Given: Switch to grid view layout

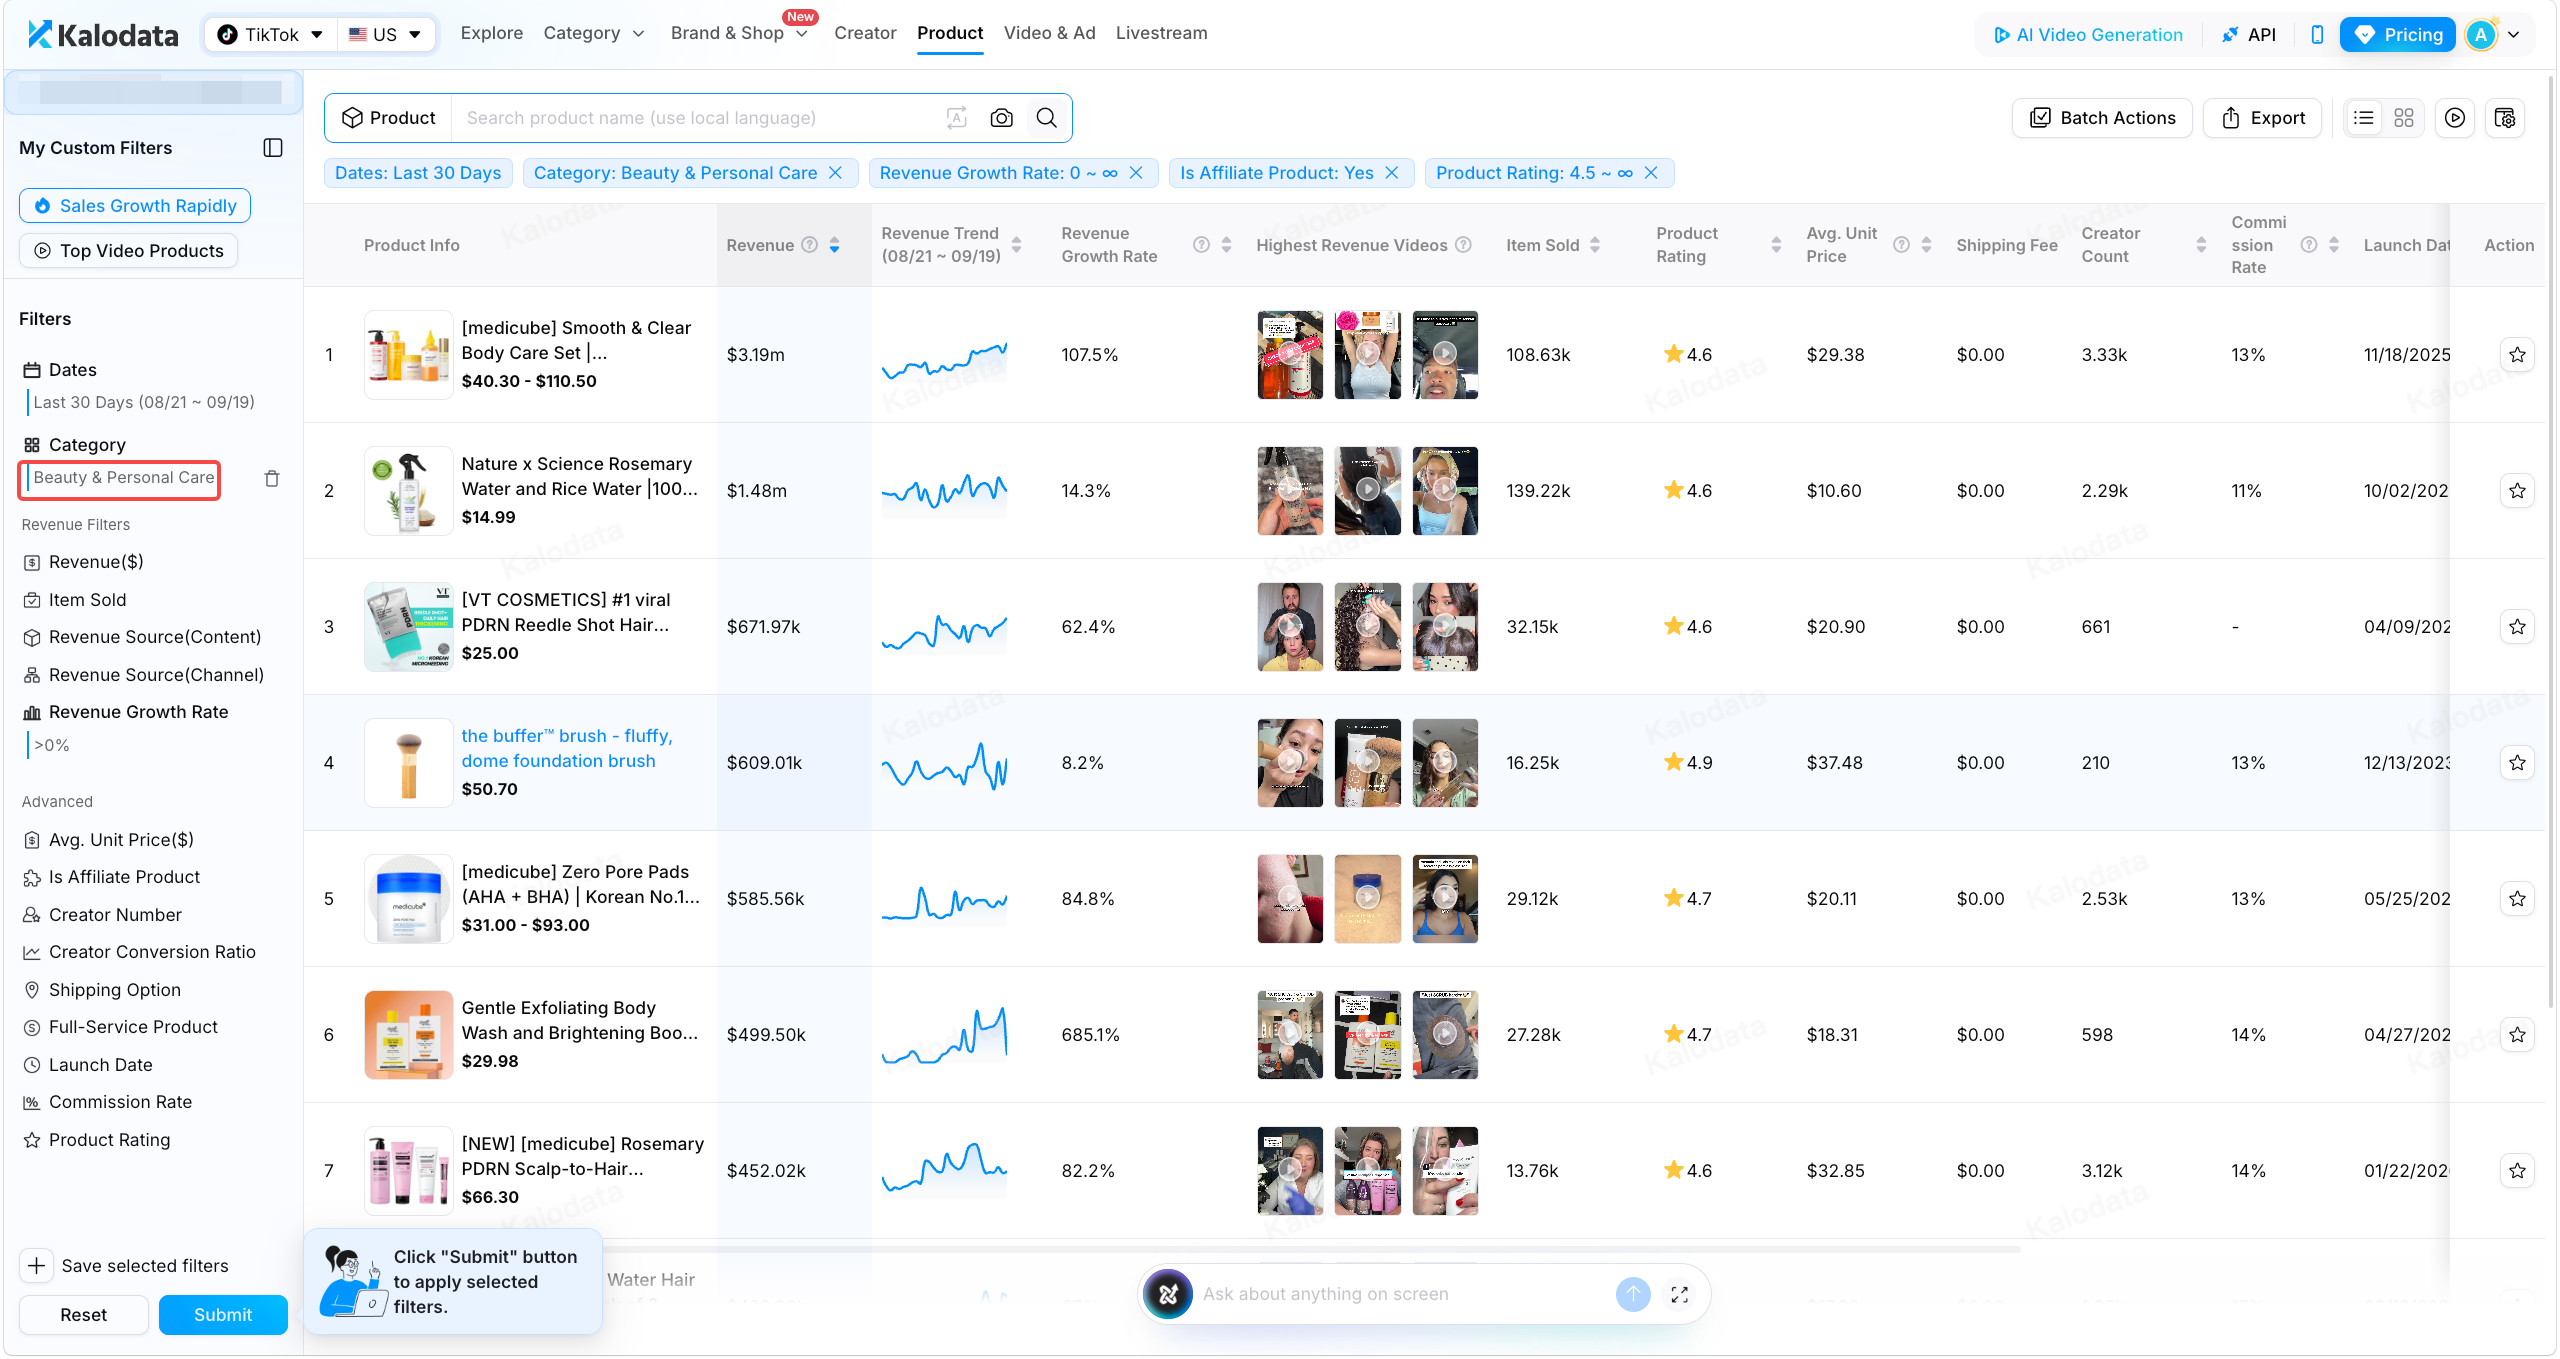Looking at the screenshot, I should point(2404,118).
